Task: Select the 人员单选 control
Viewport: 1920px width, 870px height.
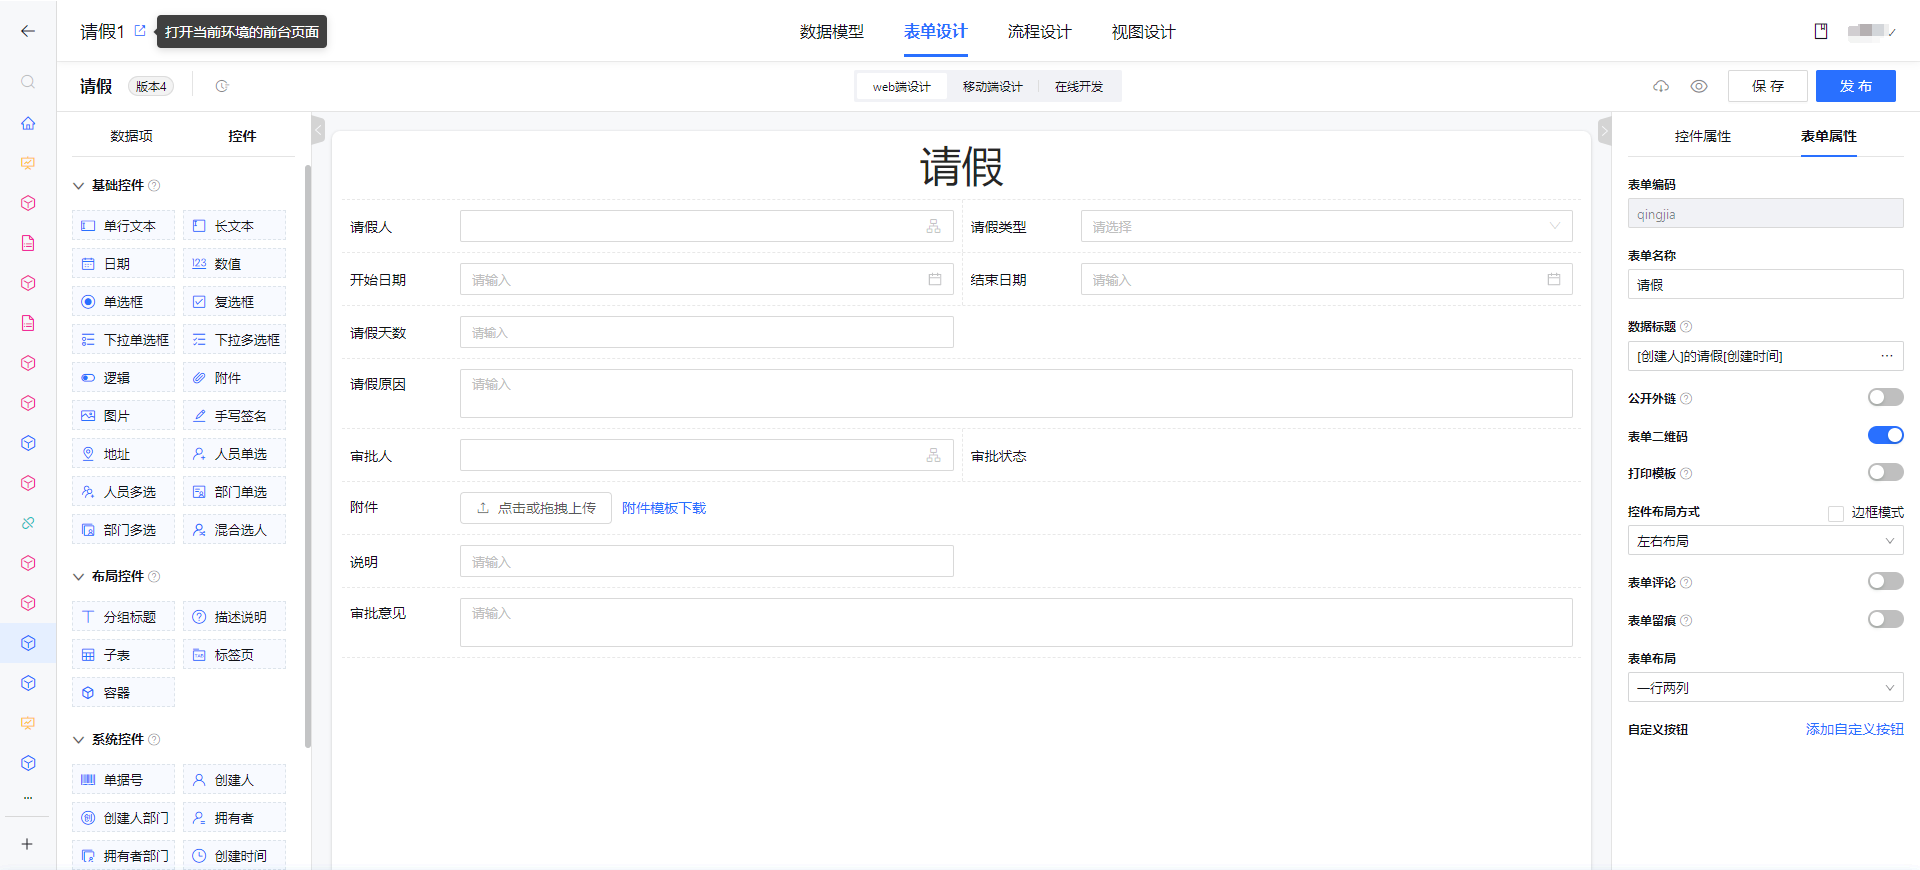Action: [x=234, y=454]
